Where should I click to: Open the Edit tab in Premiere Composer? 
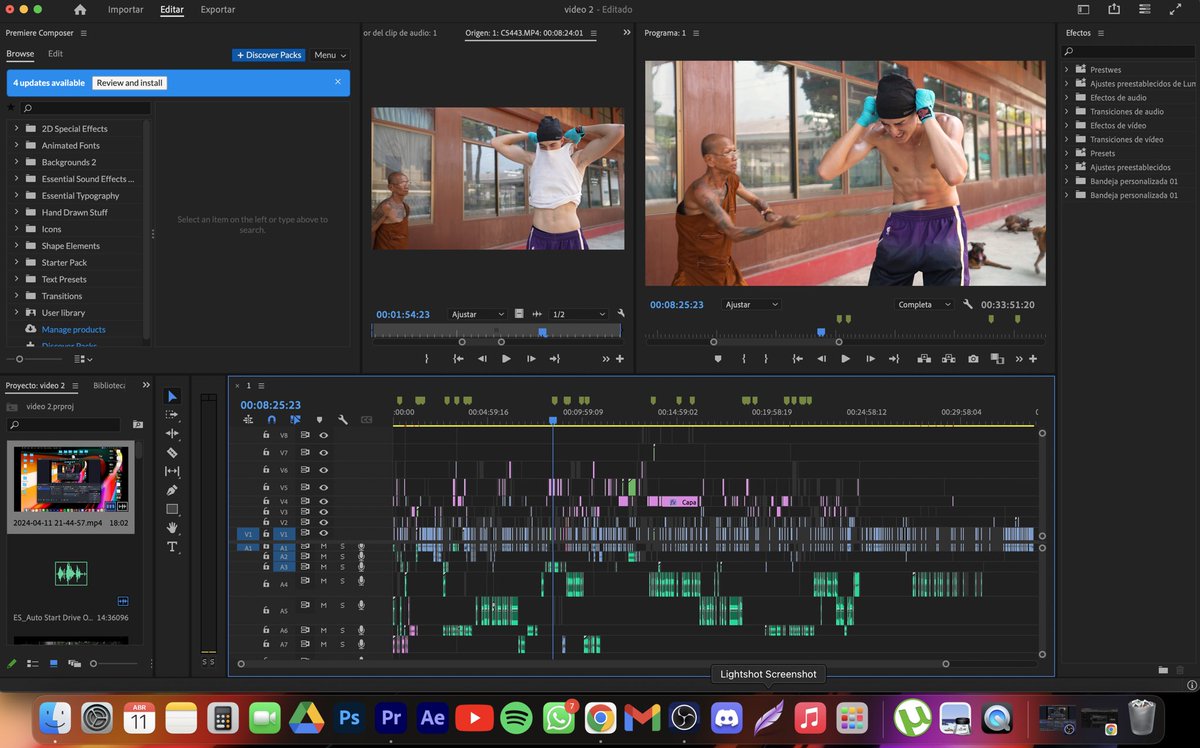point(55,54)
